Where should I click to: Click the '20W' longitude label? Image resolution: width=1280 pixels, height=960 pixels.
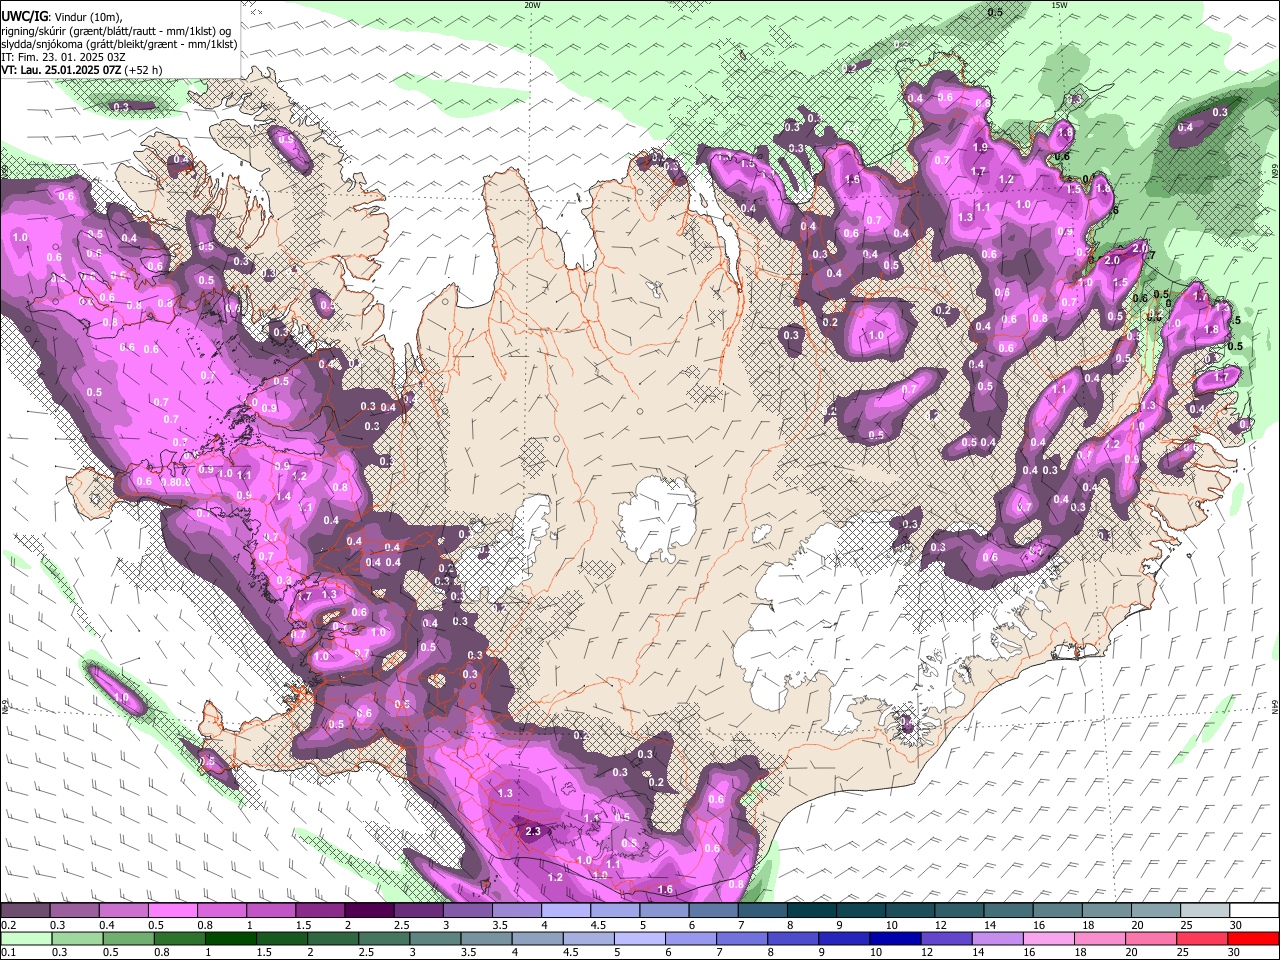tap(532, 5)
